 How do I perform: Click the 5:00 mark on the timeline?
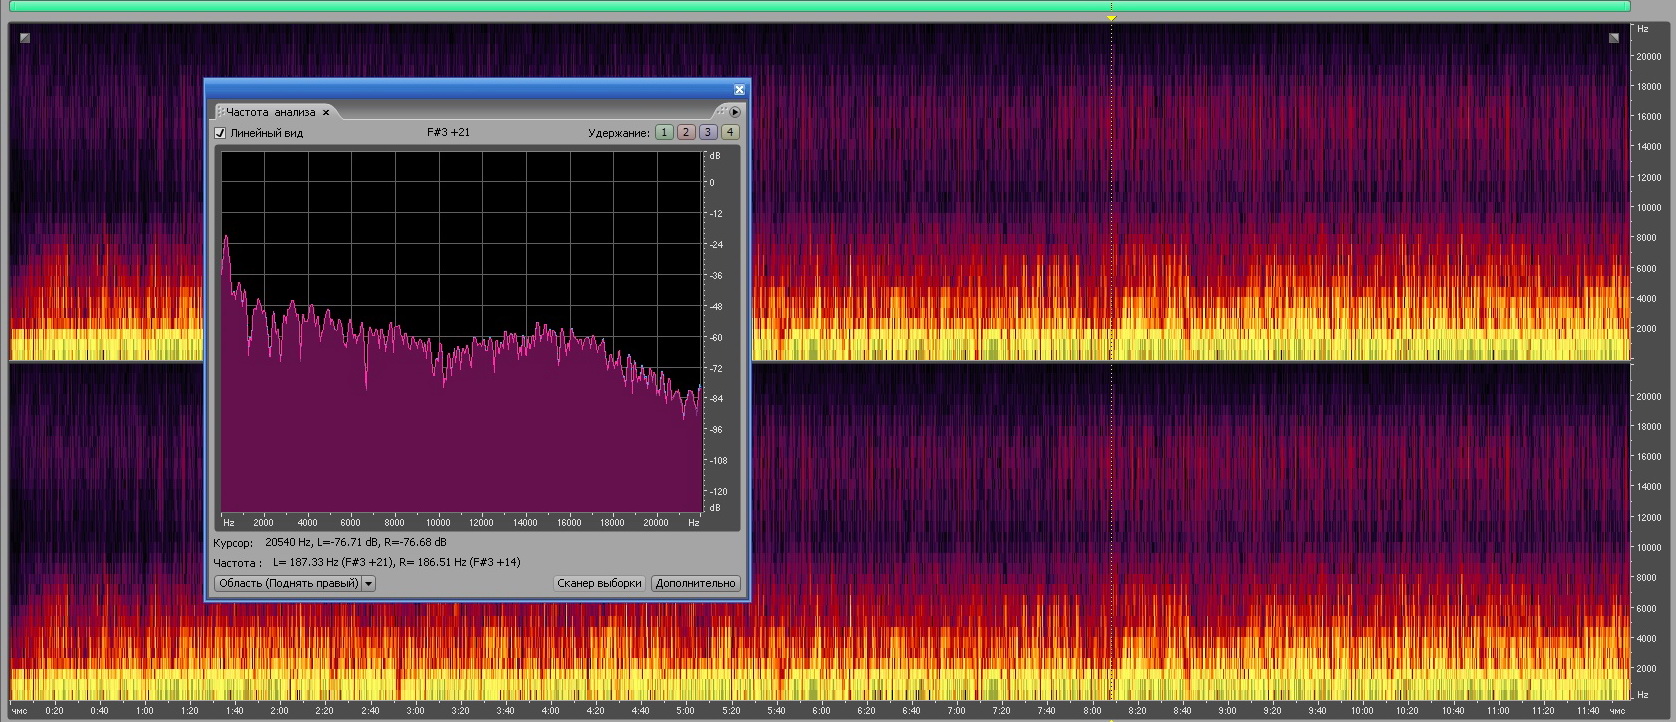pyautogui.click(x=685, y=711)
